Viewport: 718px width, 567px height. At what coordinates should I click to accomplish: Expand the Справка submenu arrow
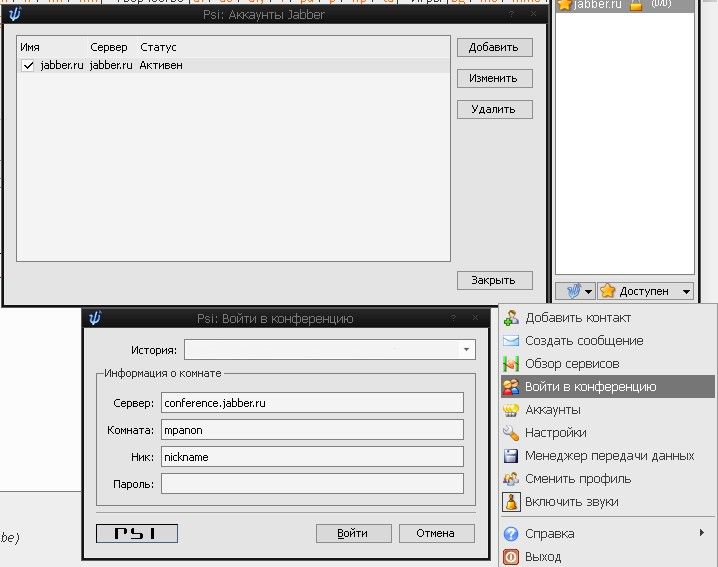702,532
